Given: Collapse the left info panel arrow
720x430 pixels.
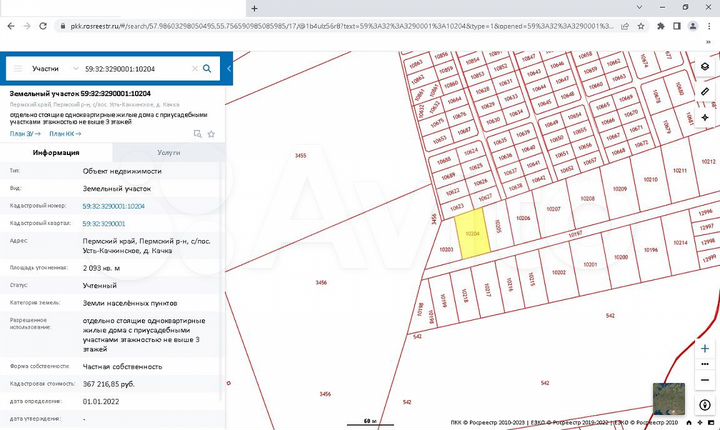Looking at the screenshot, I should pyautogui.click(x=229, y=69).
